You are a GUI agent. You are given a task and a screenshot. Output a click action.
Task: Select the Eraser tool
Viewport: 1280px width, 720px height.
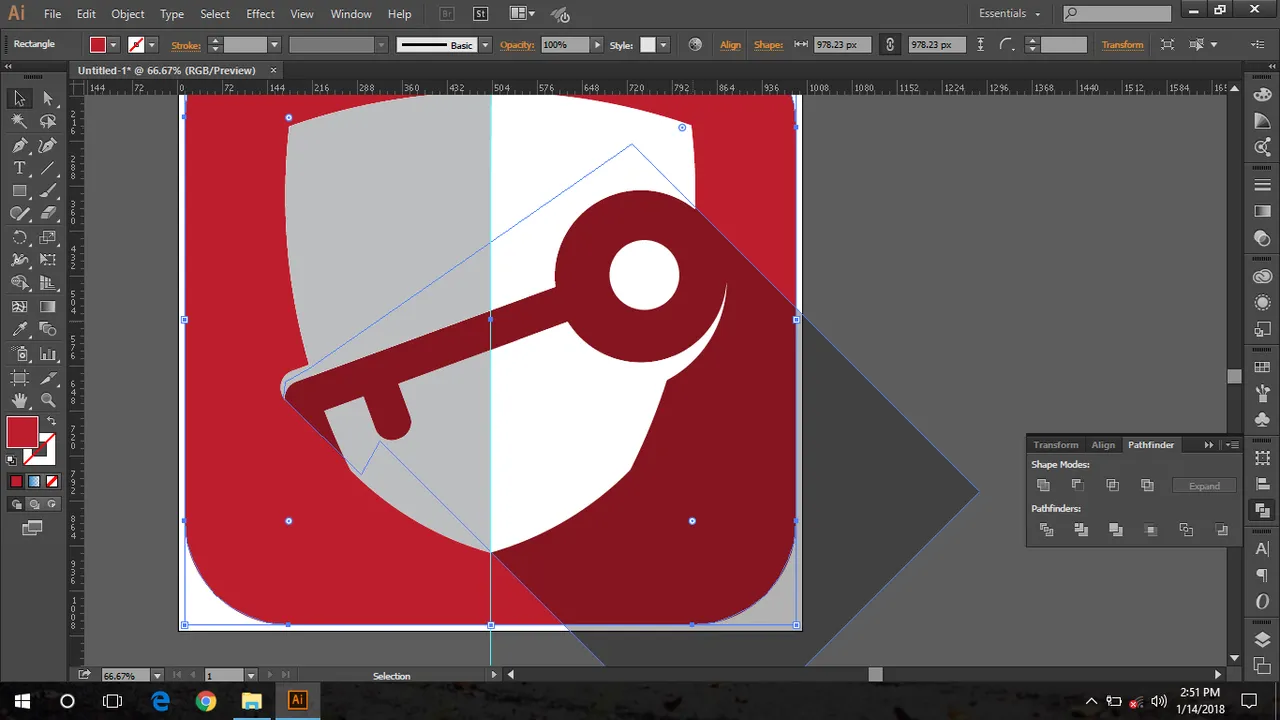click(x=47, y=214)
